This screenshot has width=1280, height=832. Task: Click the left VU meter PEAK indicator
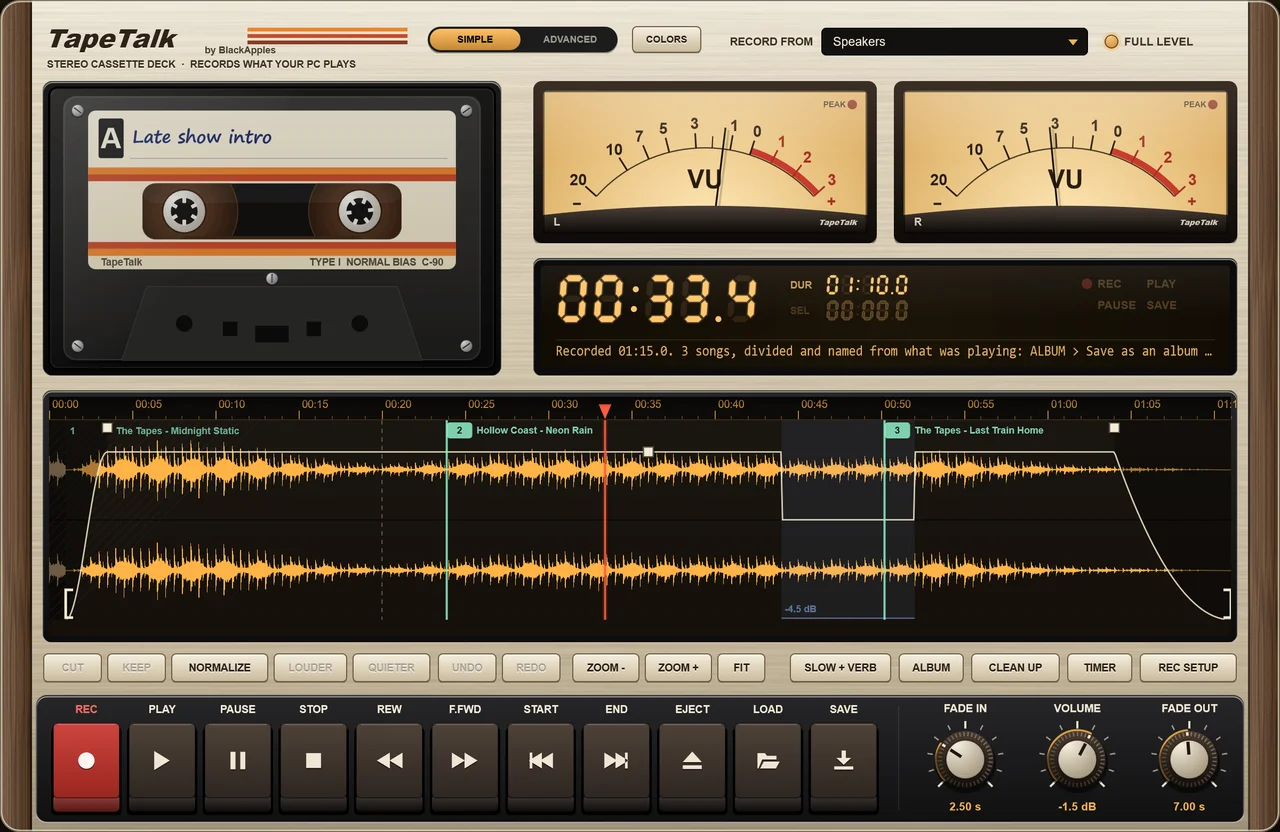point(852,104)
